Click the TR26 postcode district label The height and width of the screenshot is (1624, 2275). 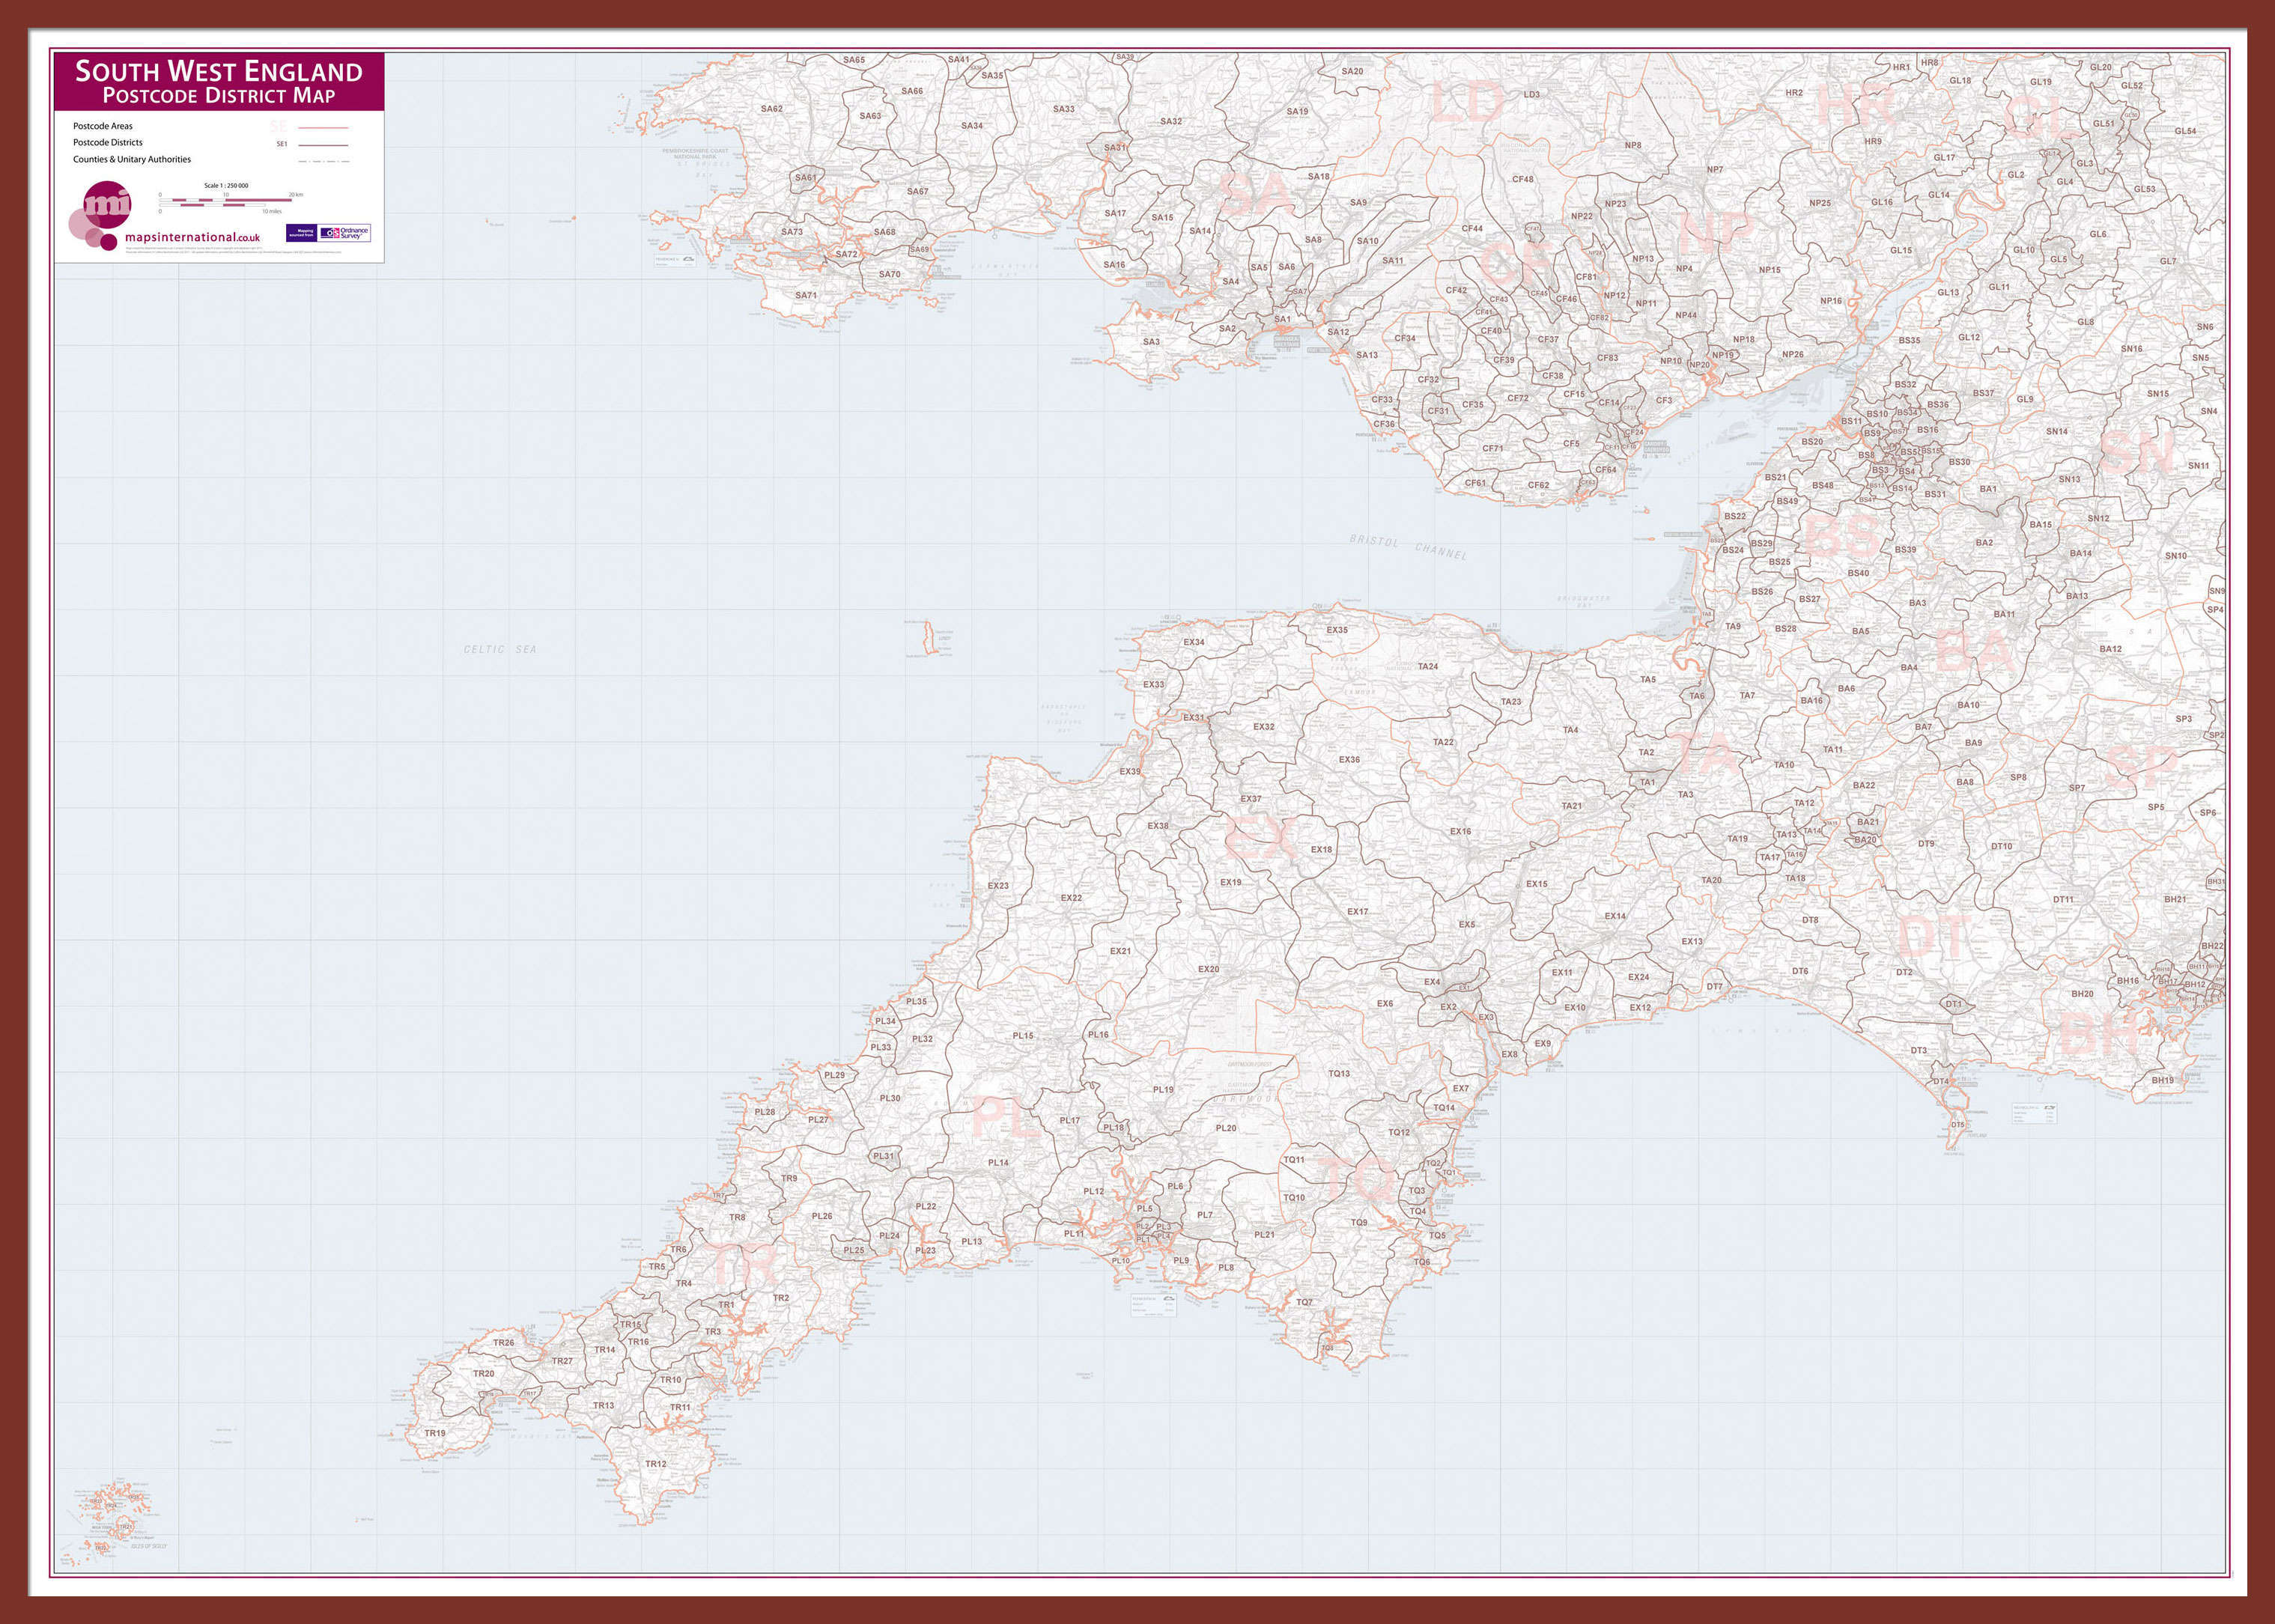[x=503, y=1342]
